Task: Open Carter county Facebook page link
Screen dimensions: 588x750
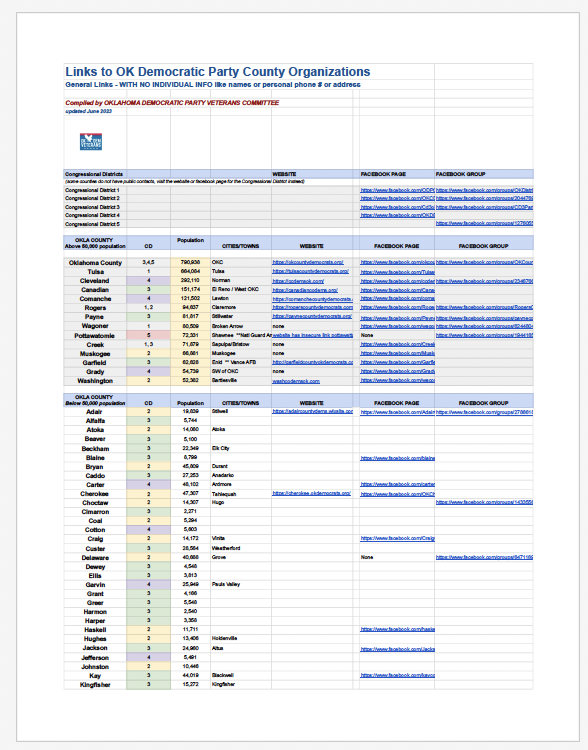Action: (x=397, y=485)
